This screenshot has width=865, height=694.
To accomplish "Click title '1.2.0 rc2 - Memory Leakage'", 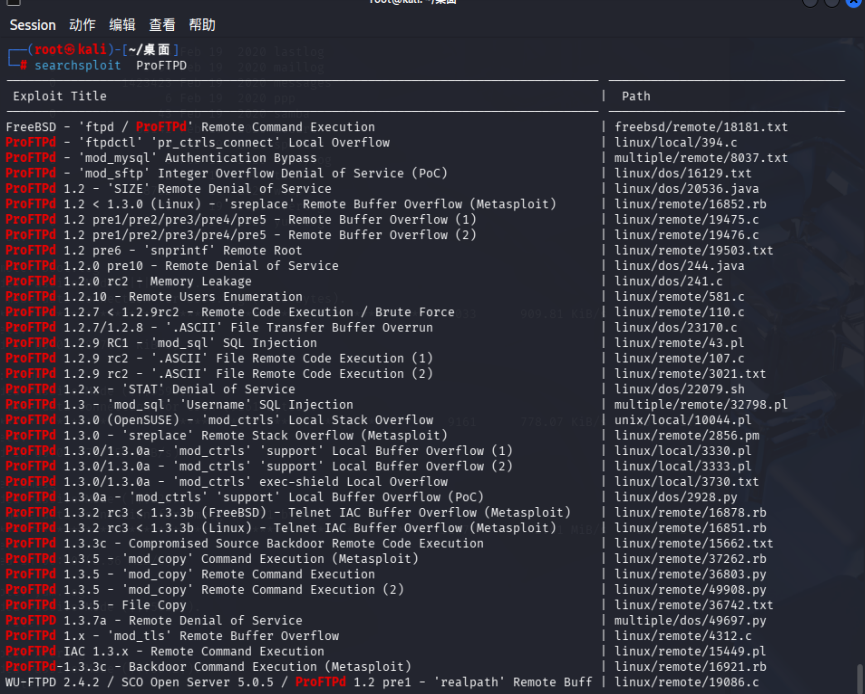I will pos(157,281).
